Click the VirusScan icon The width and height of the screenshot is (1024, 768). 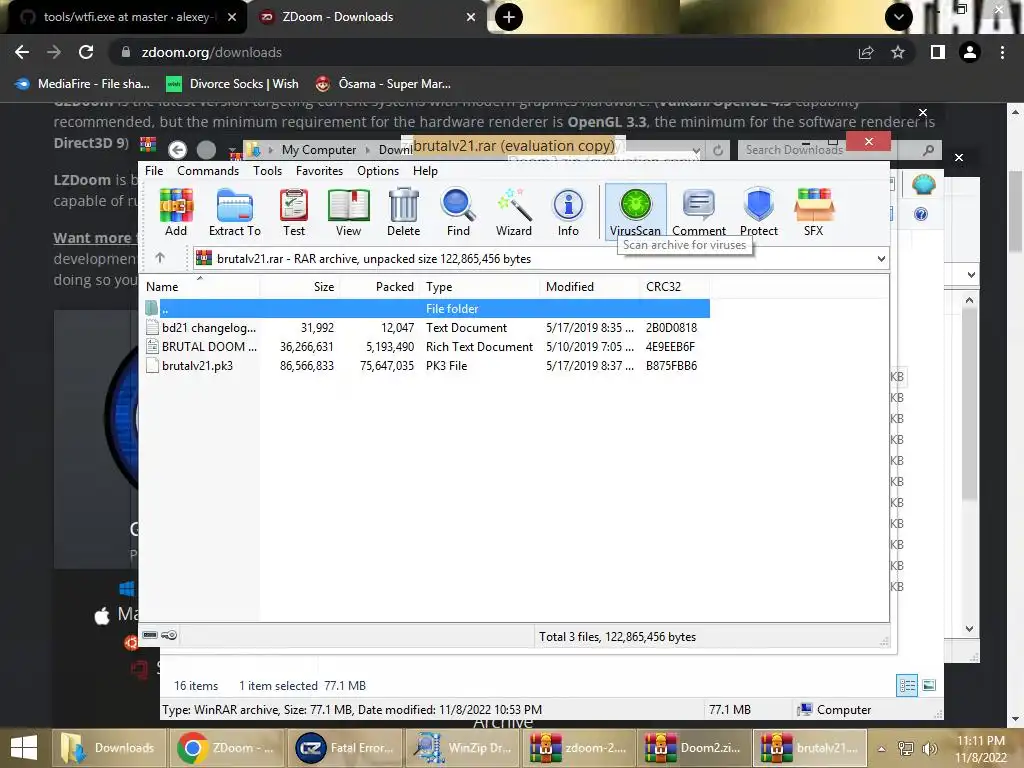635,210
